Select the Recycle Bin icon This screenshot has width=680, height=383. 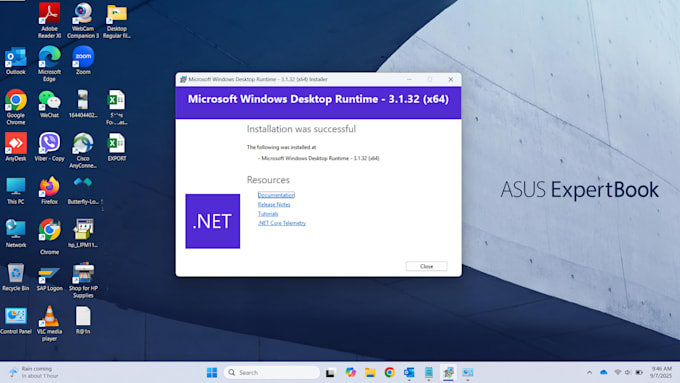(x=16, y=277)
